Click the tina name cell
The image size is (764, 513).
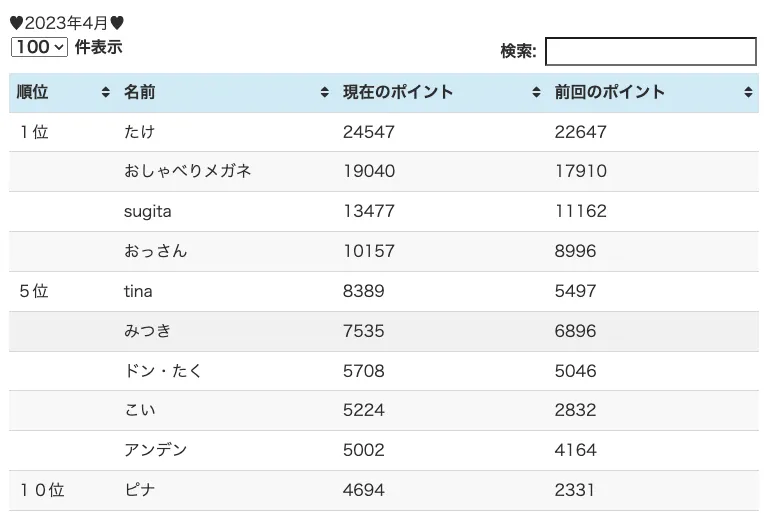[138, 291]
